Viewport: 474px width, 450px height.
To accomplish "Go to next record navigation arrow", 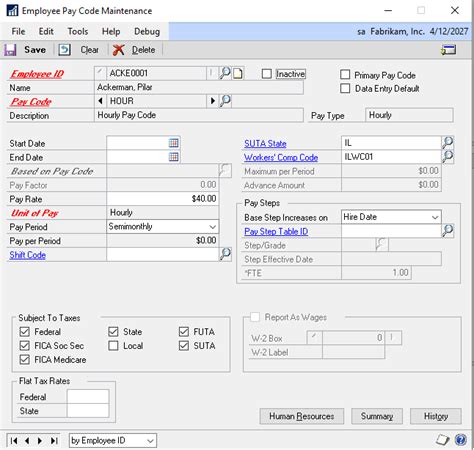I will point(40,441).
